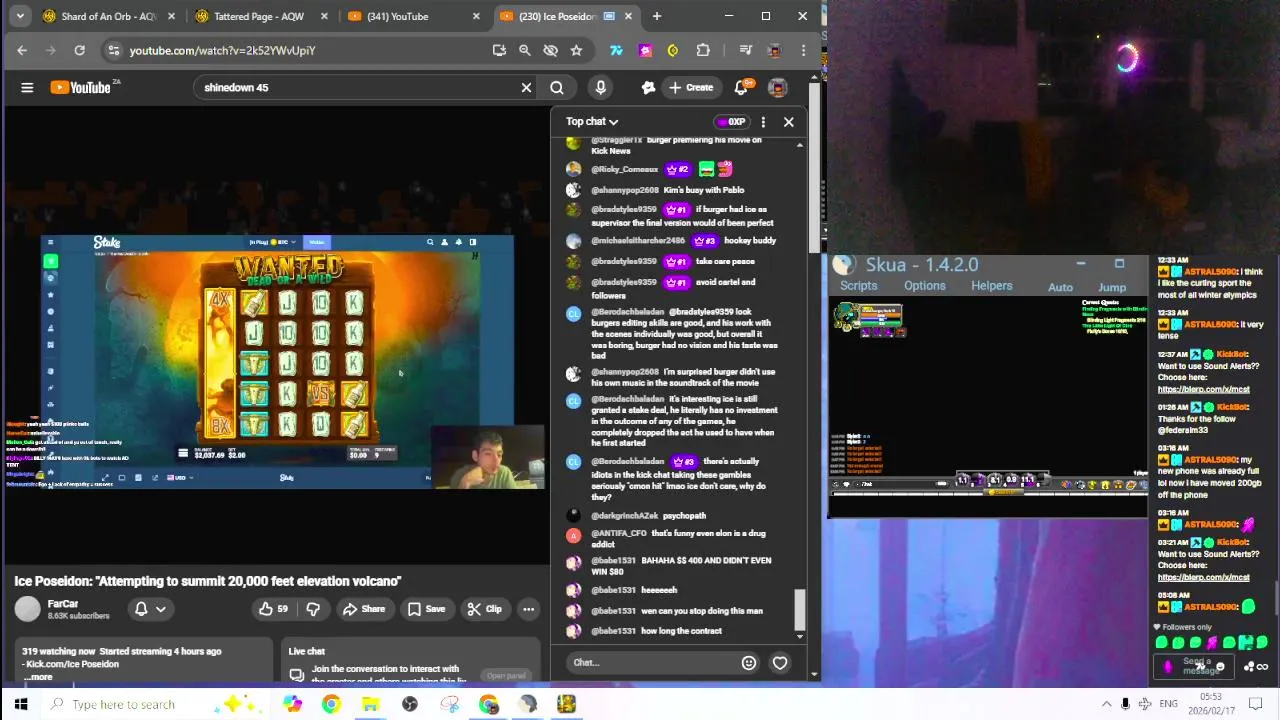This screenshot has width=1280, height=720.
Task: Click Open panel for Live chat
Action: point(506,676)
